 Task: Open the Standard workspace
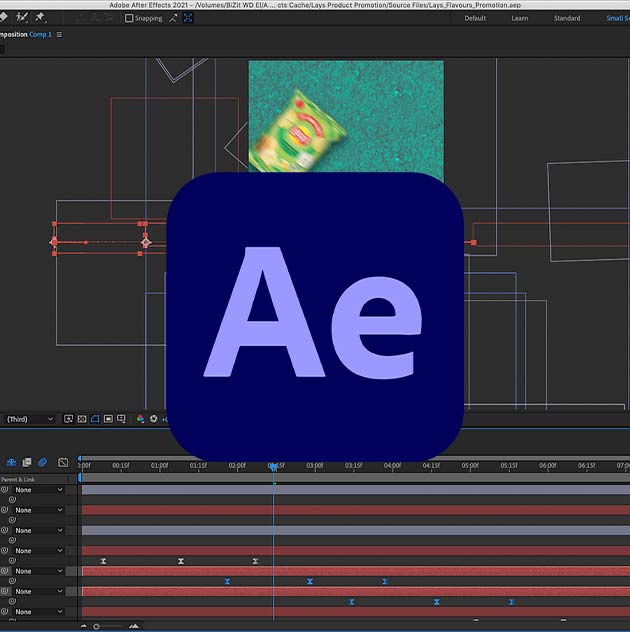567,18
